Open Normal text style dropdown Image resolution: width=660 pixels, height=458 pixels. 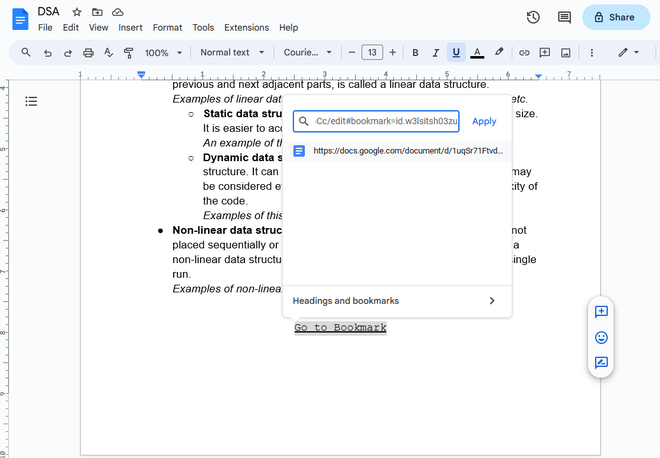coord(232,53)
